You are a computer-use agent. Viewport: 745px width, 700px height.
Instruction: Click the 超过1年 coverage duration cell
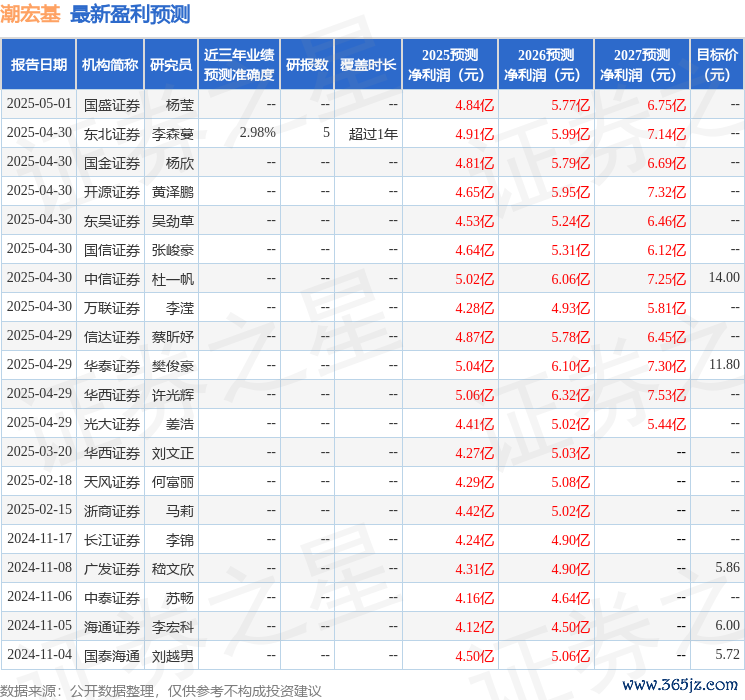point(373,133)
